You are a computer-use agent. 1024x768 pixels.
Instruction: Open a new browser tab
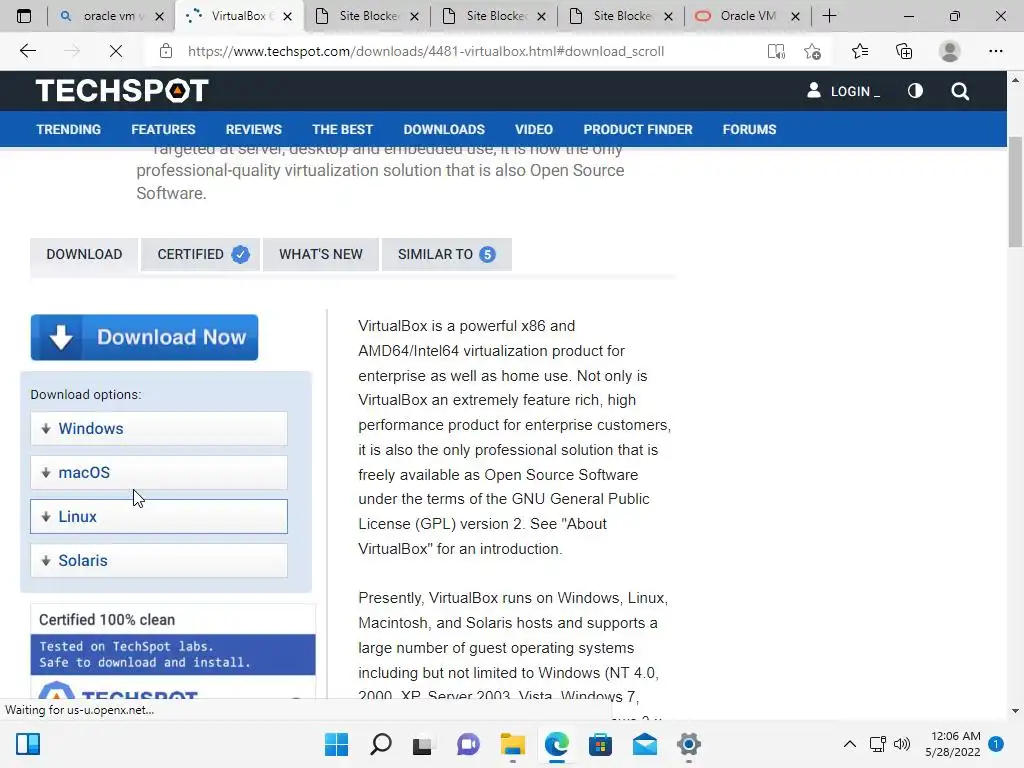tap(829, 16)
